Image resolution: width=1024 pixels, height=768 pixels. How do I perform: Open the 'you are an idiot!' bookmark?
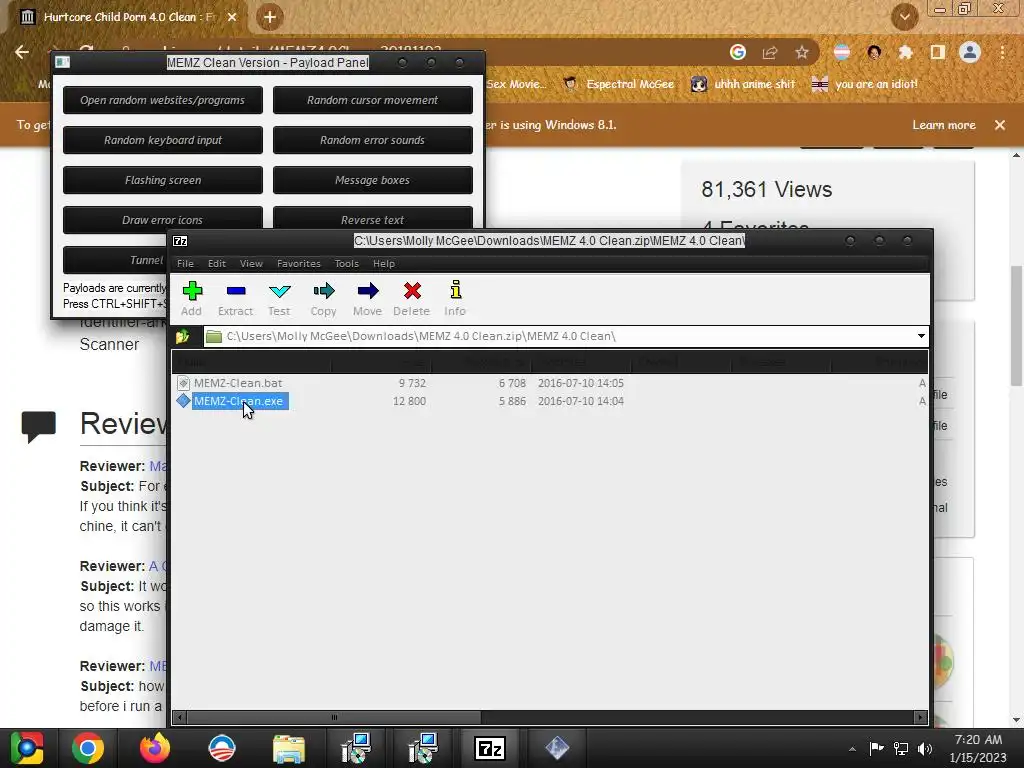(x=865, y=84)
